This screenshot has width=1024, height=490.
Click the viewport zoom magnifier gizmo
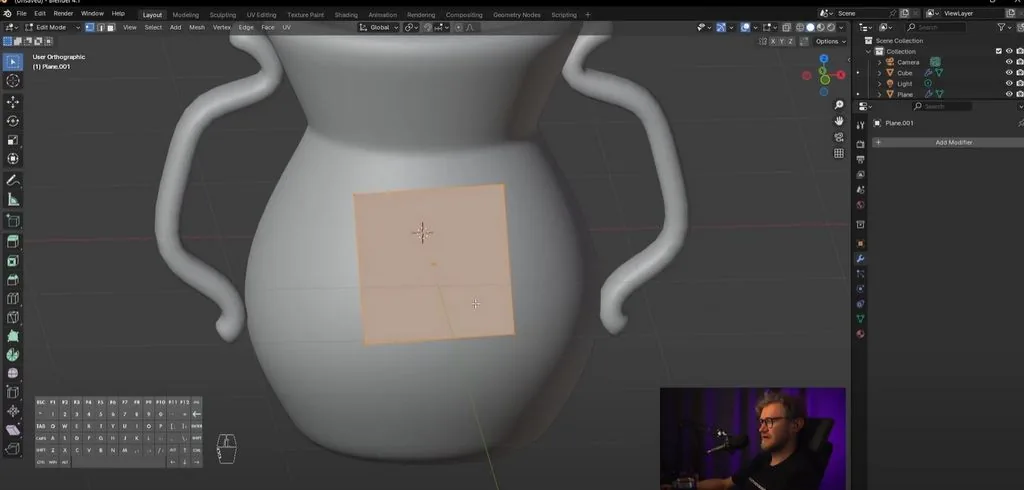839,105
